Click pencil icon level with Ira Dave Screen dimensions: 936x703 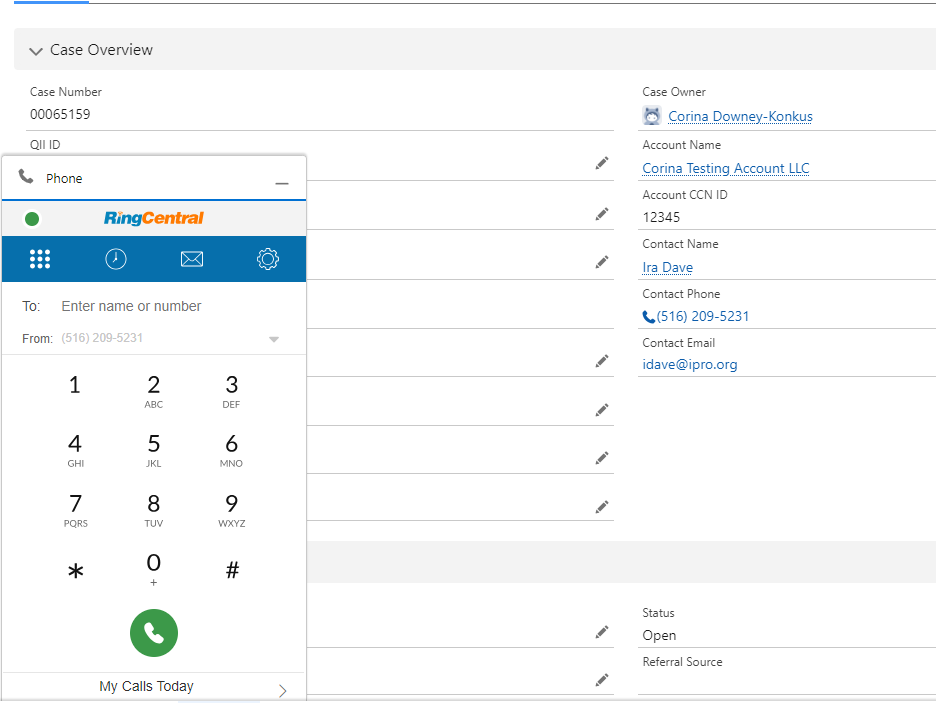pyautogui.click(x=602, y=262)
